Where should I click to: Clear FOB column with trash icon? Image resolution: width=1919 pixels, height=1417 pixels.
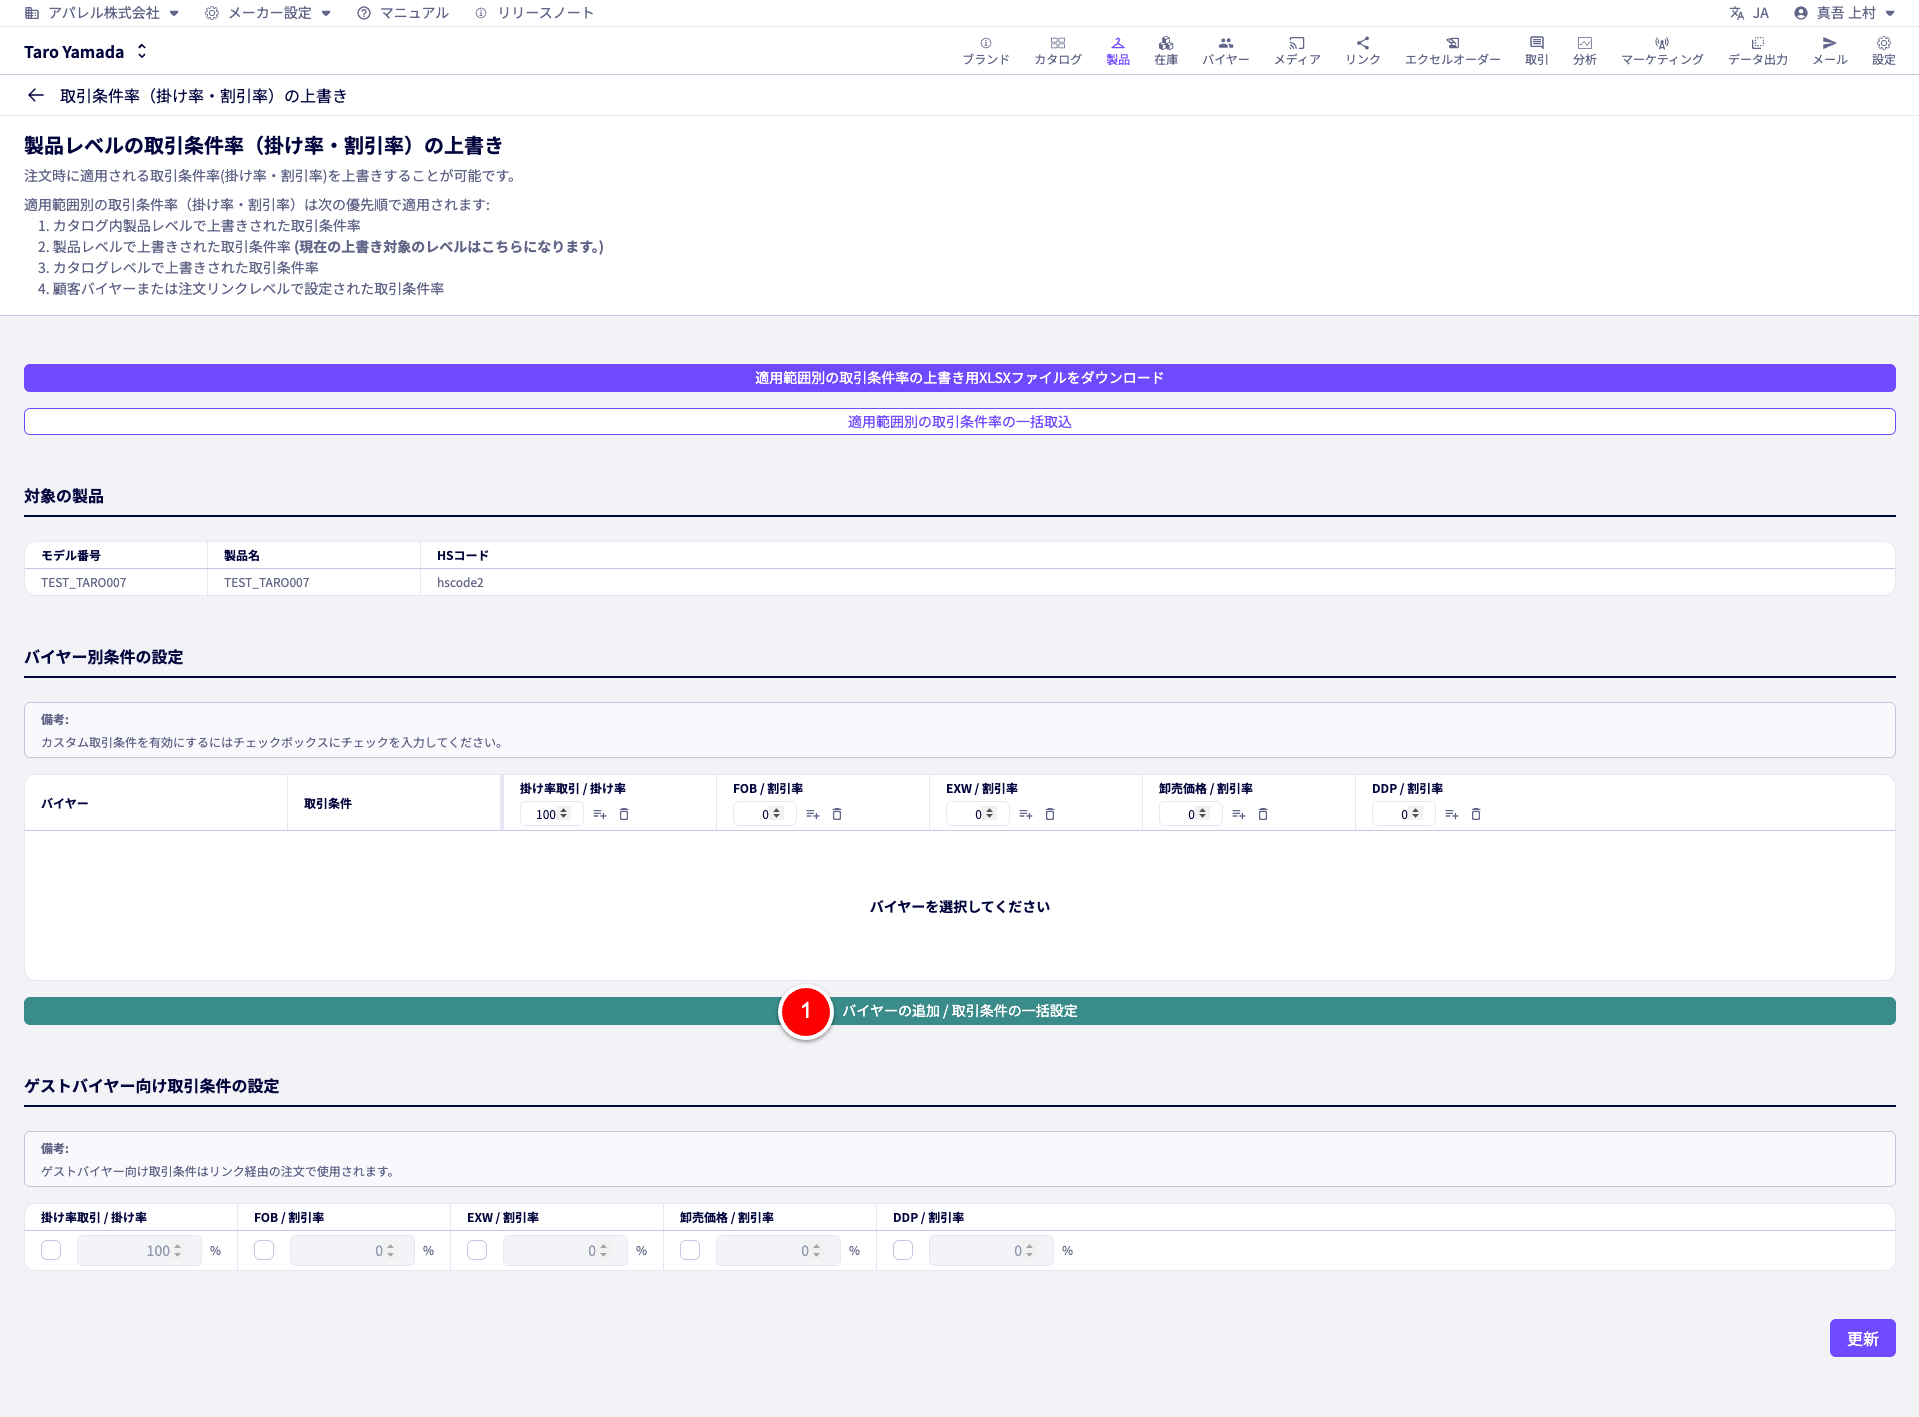(837, 814)
